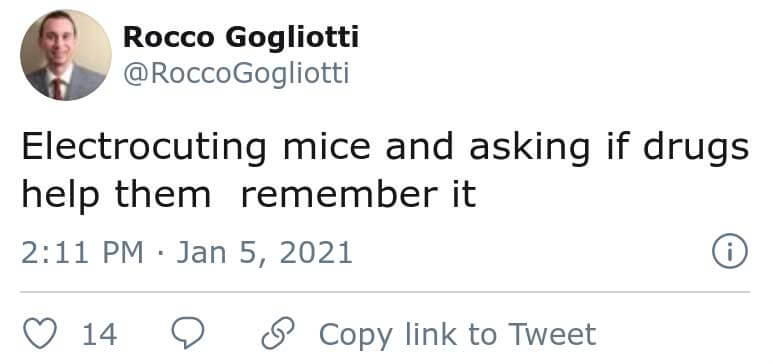
Task: Click the word Electrocuting in the tweet
Action: (144, 147)
